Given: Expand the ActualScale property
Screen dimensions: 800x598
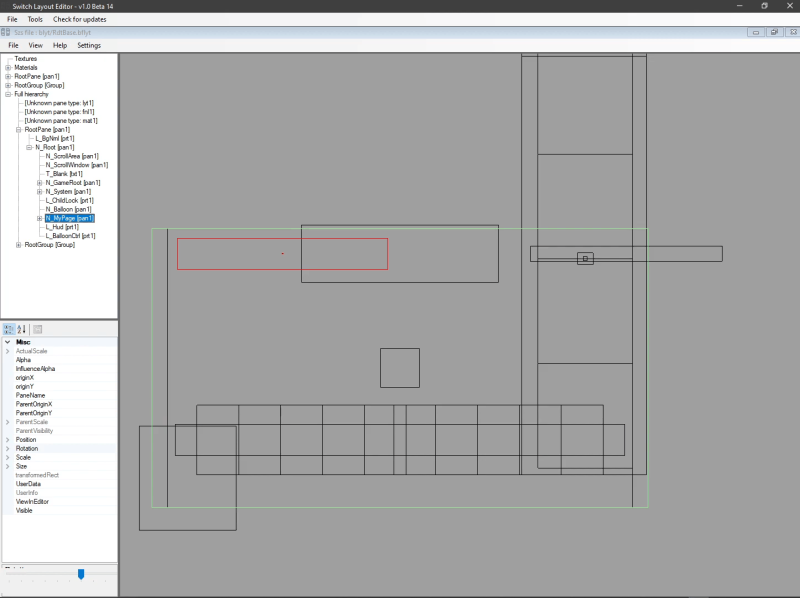Looking at the screenshot, I should point(8,351).
